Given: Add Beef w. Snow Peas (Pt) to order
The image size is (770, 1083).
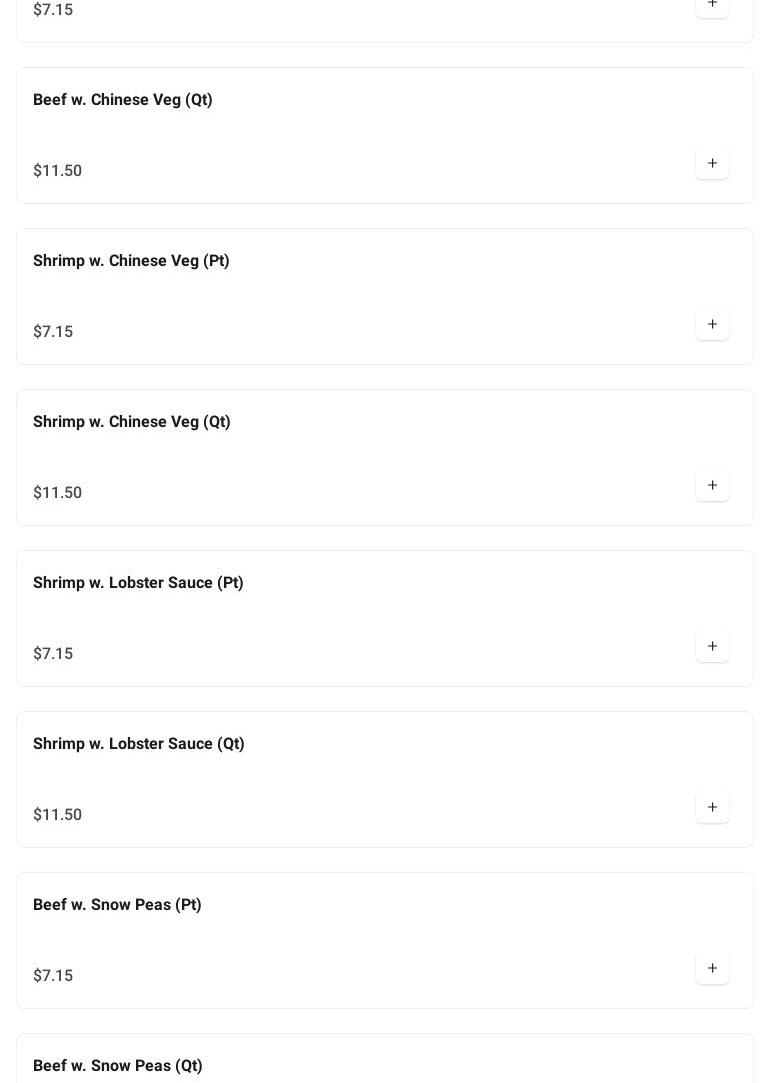Looking at the screenshot, I should click(x=712, y=968).
